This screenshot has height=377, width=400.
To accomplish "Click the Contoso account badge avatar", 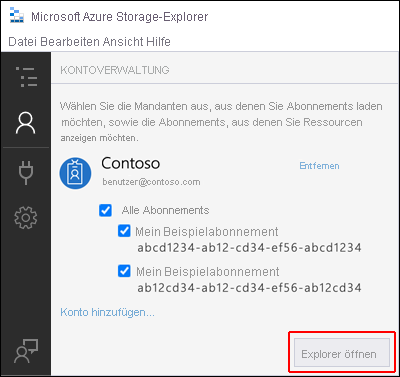I will [x=75, y=173].
